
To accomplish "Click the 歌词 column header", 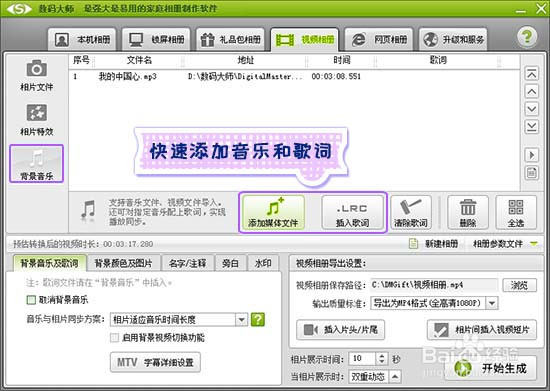I will (x=438, y=60).
